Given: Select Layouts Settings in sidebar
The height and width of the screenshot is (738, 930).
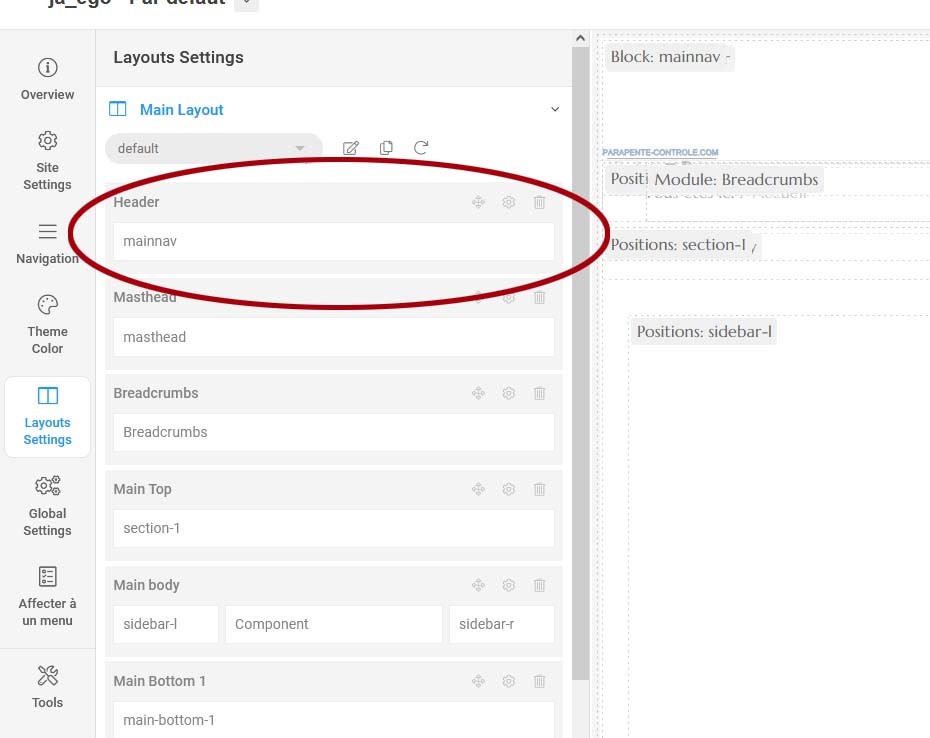Looking at the screenshot, I should click(47, 416).
